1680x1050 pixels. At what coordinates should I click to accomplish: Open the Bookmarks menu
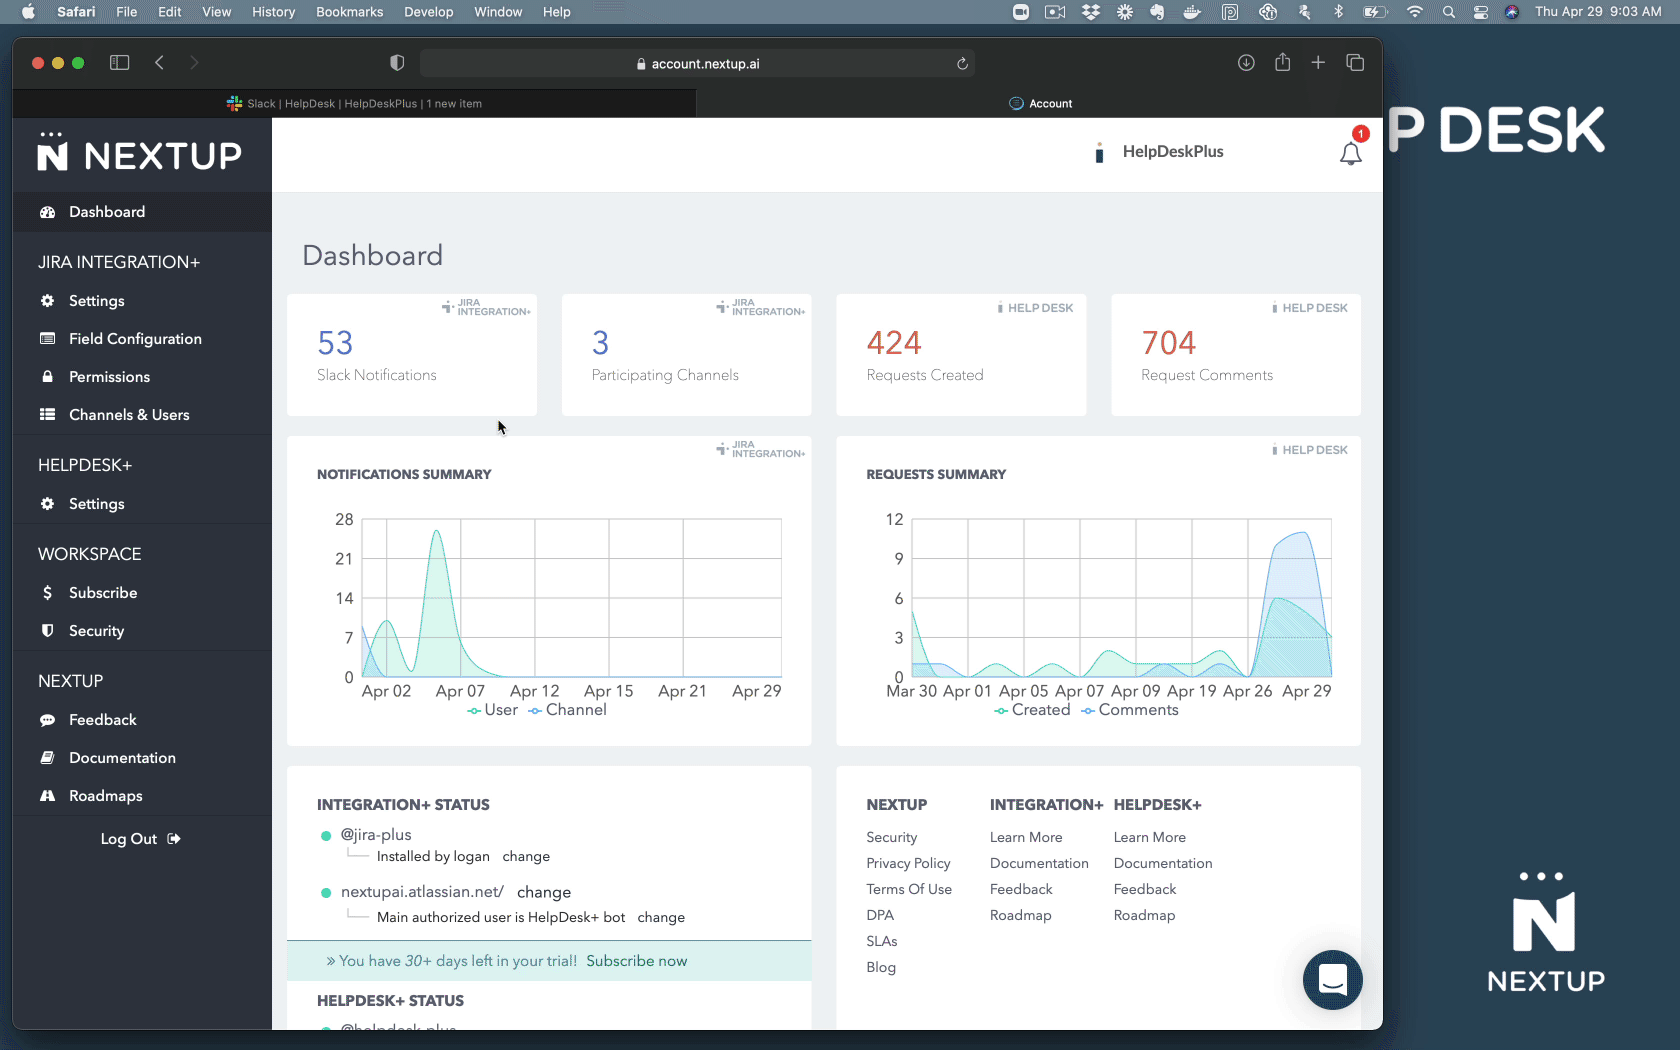tap(349, 12)
